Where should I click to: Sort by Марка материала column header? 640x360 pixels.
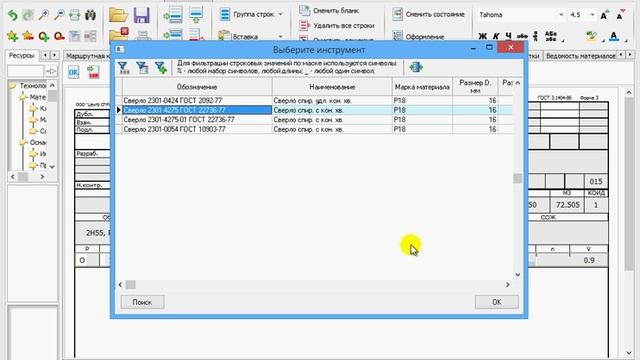(x=422, y=87)
